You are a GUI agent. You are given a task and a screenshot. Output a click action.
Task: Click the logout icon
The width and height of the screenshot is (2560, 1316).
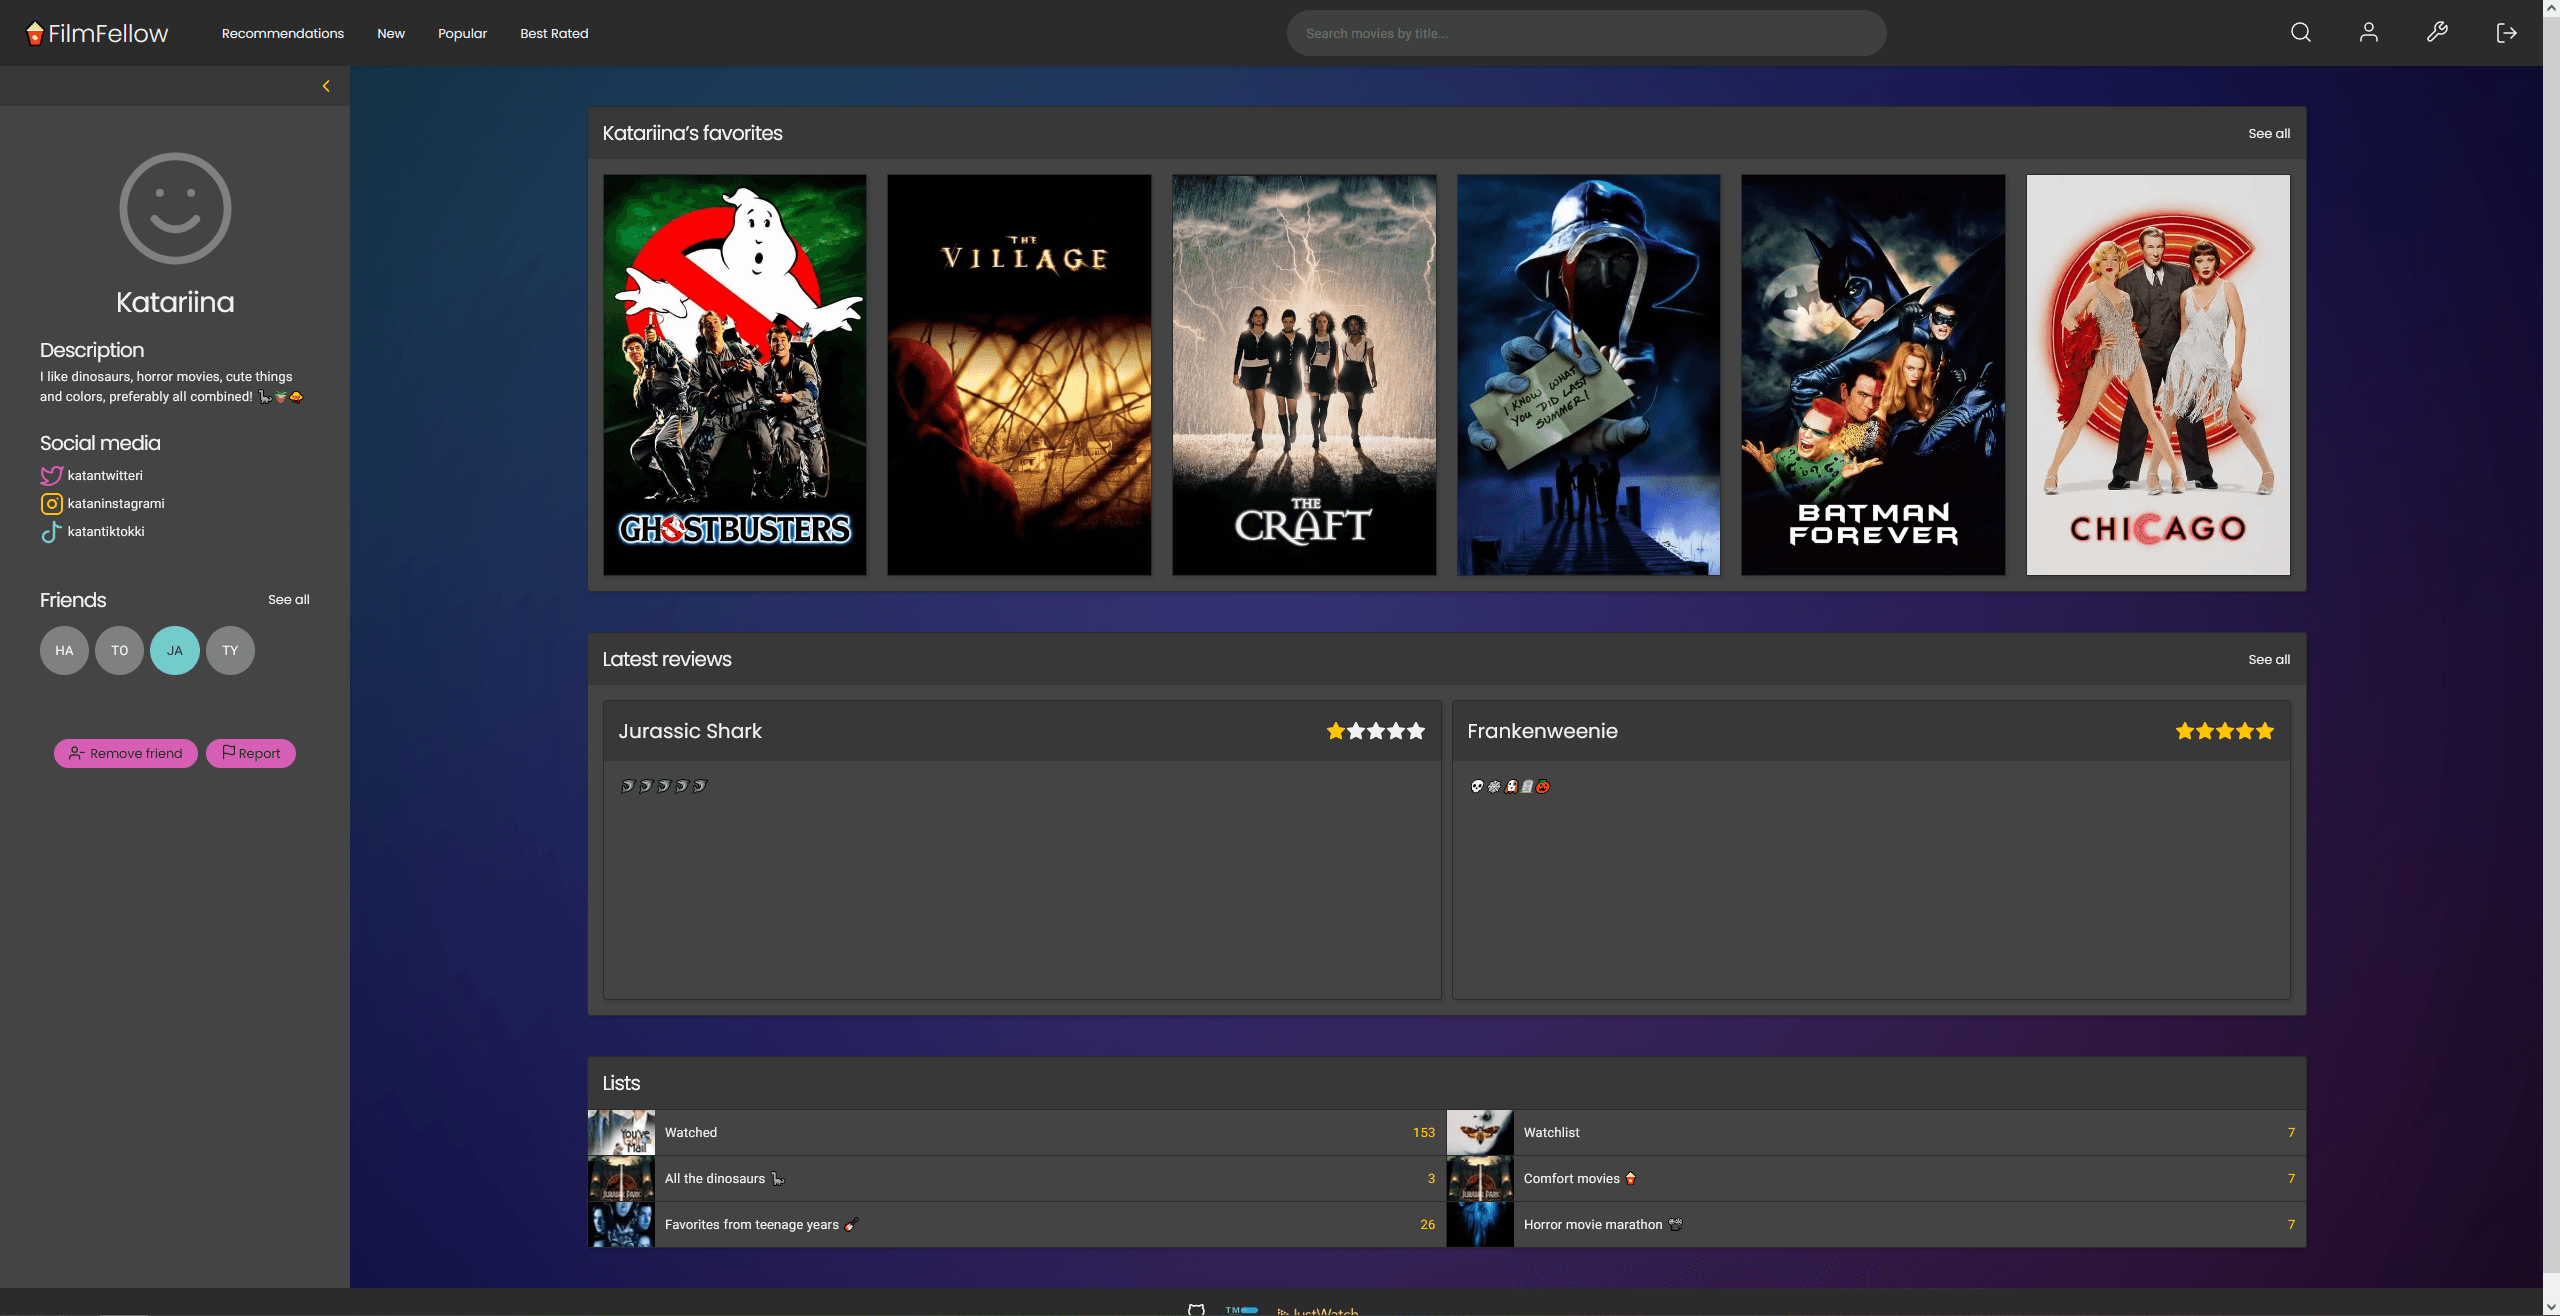pos(2506,33)
